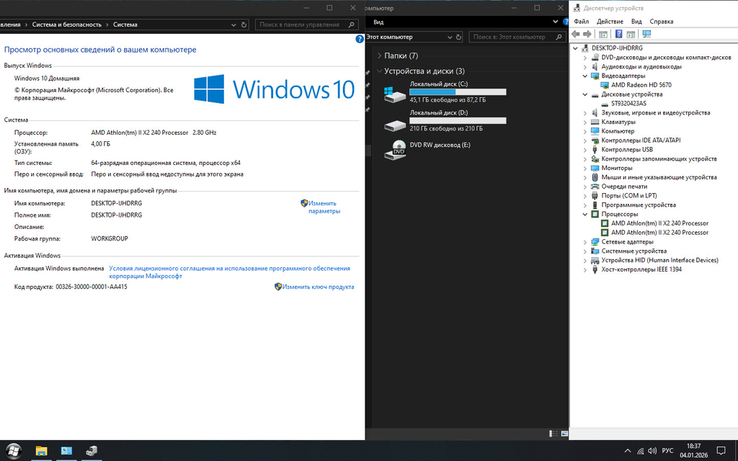Refresh the Этот компьютер address bar in Explorer
This screenshot has width=738, height=461.
459,37
